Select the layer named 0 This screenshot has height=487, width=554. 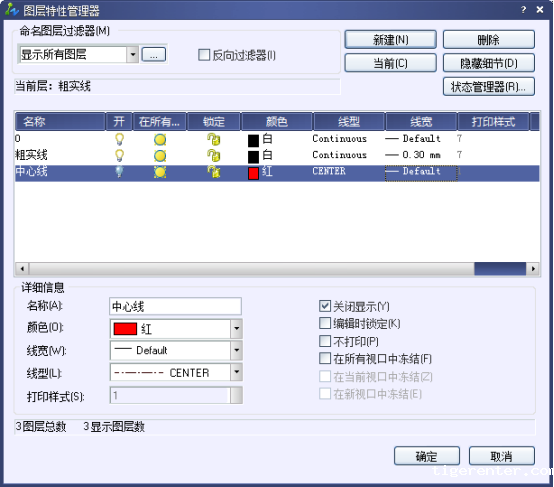18,139
